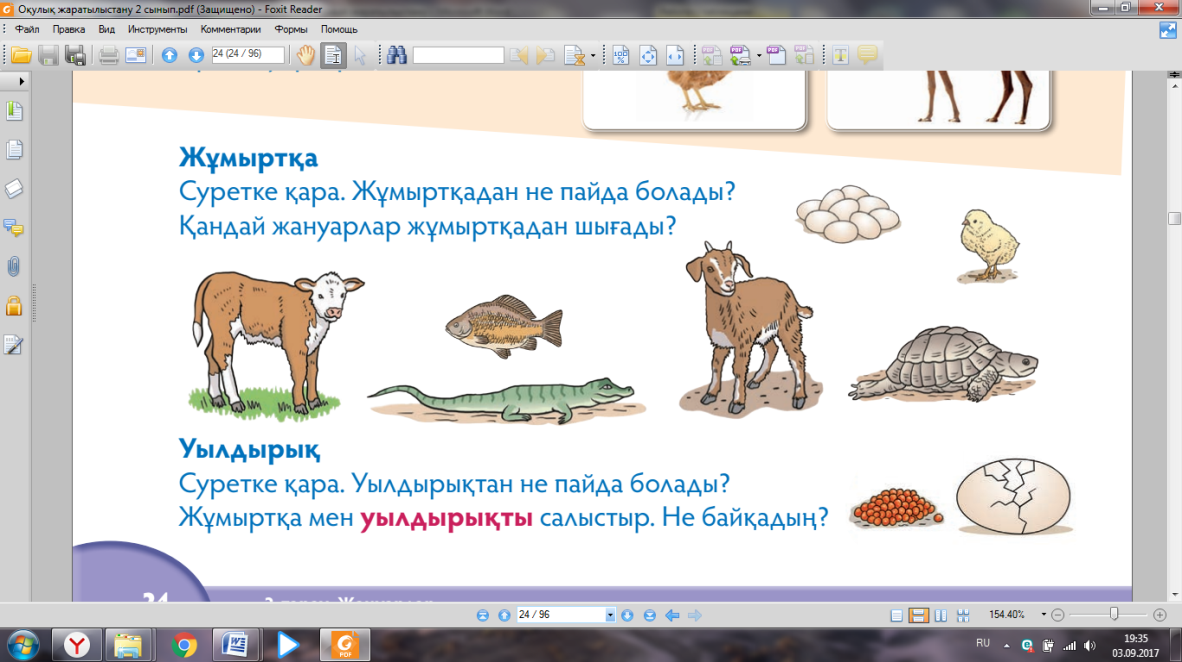The image size is (1182, 662).
Task: Click the zoom slider handle
Action: [1113, 614]
